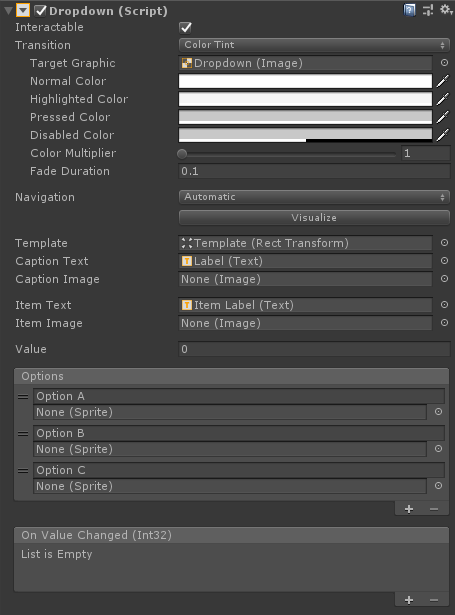The width and height of the screenshot is (455, 615).
Task: Disable the Dropdown script enable checkbox
Action: pyautogui.click(x=41, y=11)
